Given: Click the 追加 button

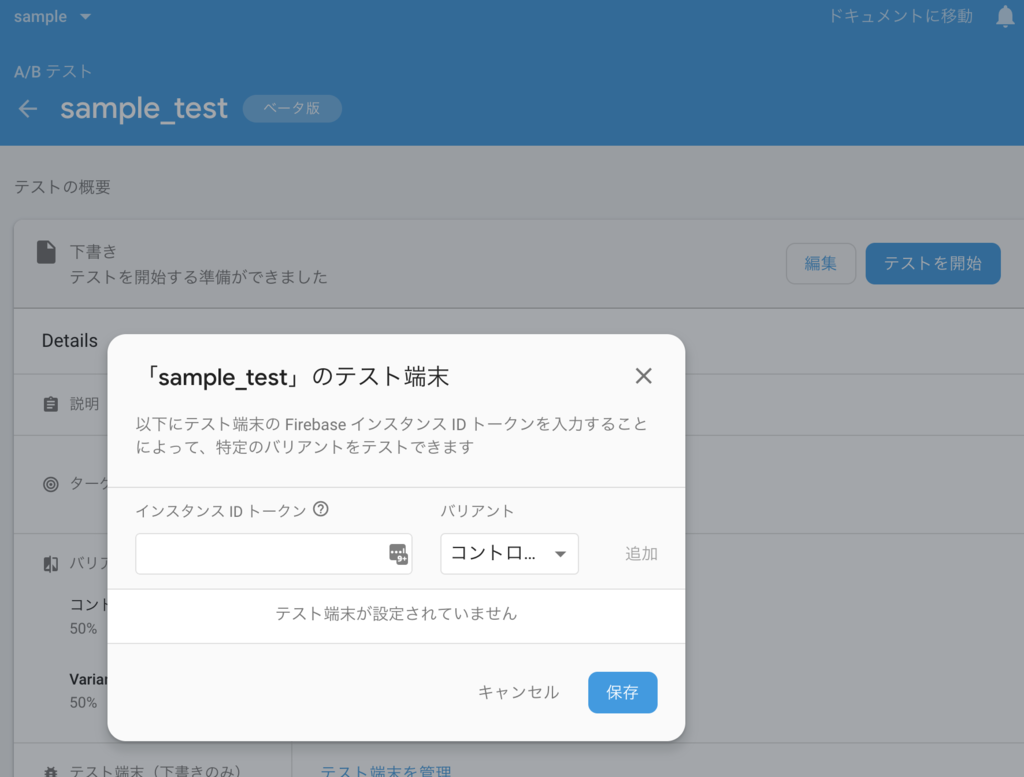Looking at the screenshot, I should click(x=641, y=554).
